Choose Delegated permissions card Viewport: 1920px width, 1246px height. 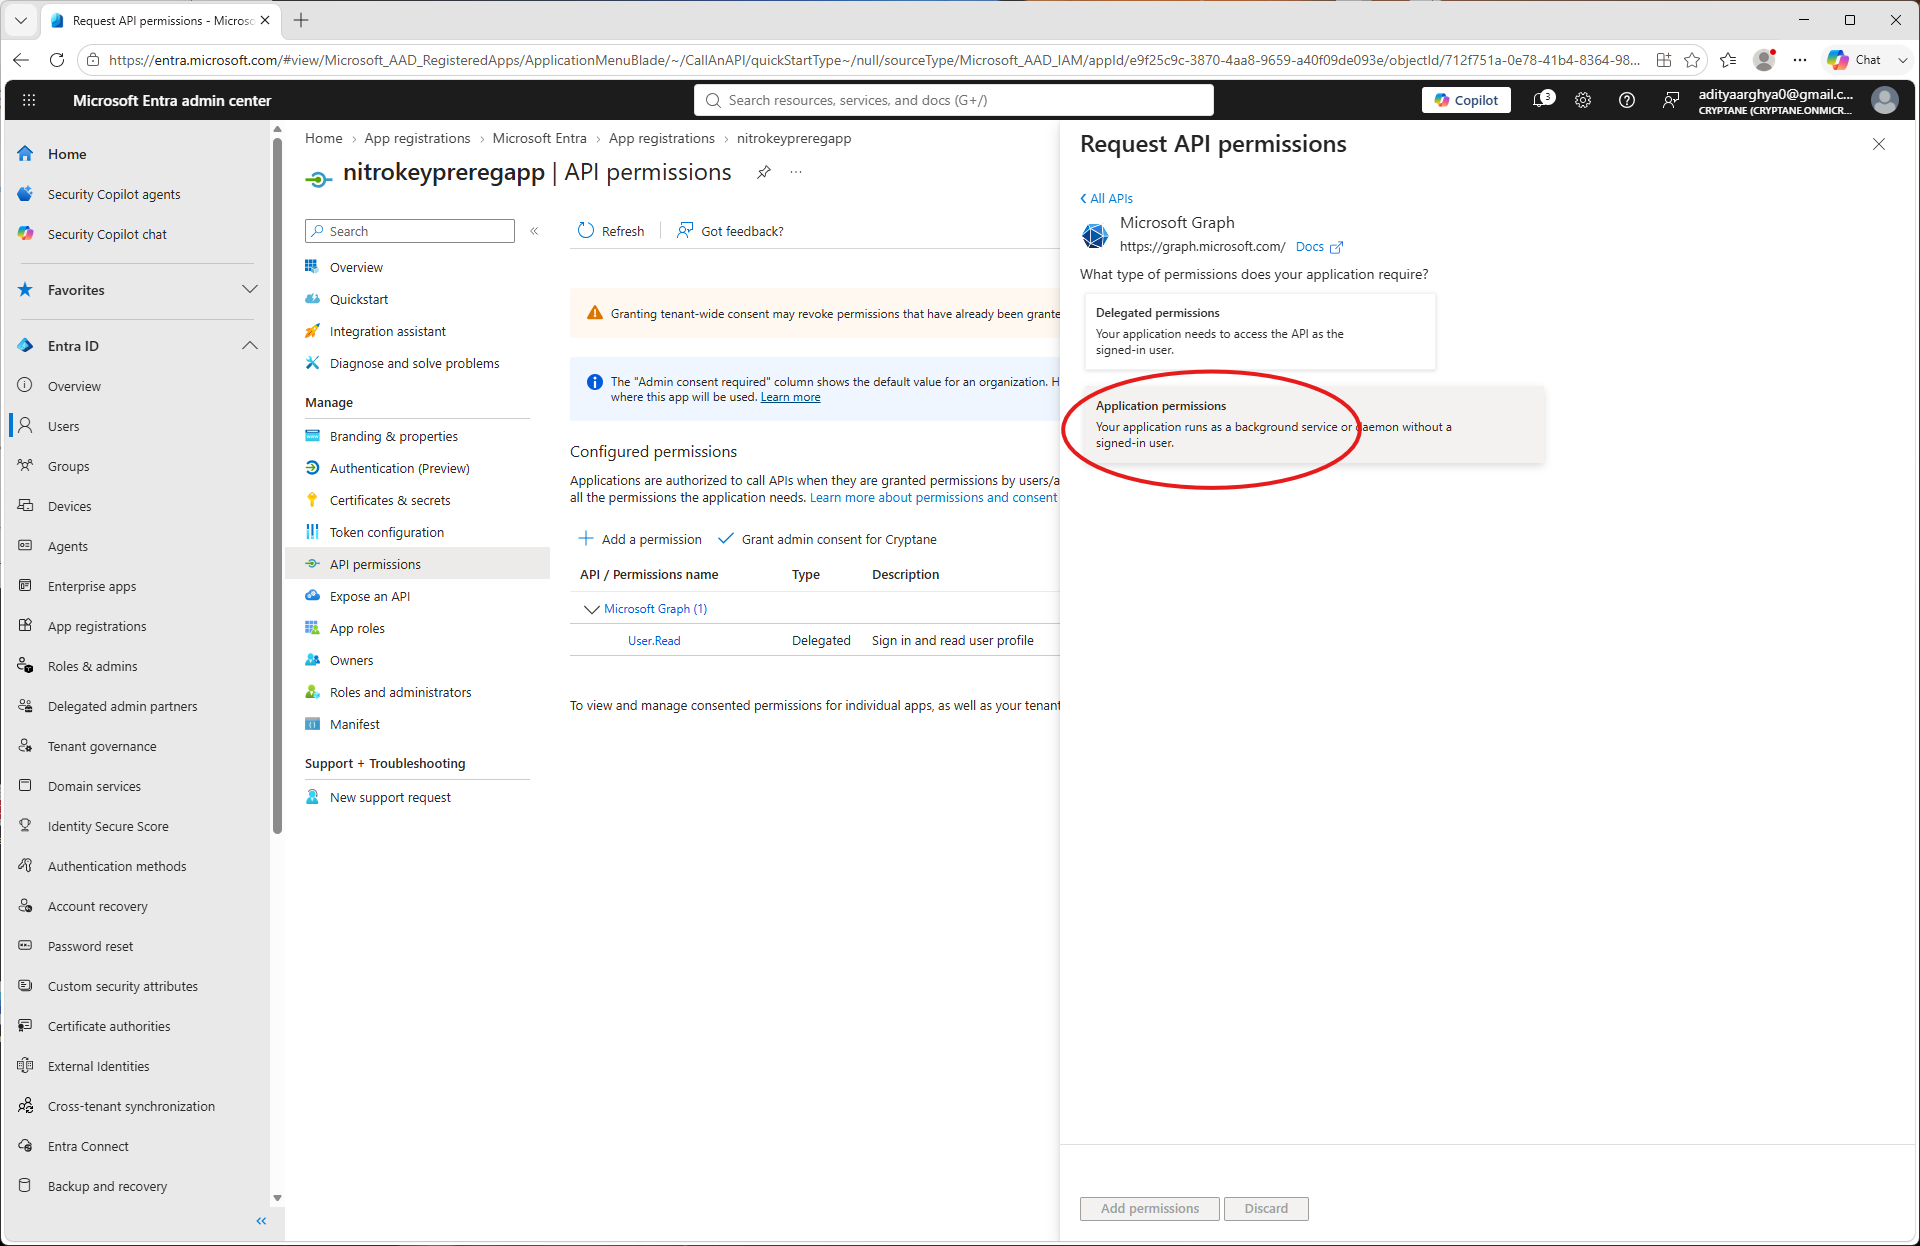[1260, 331]
